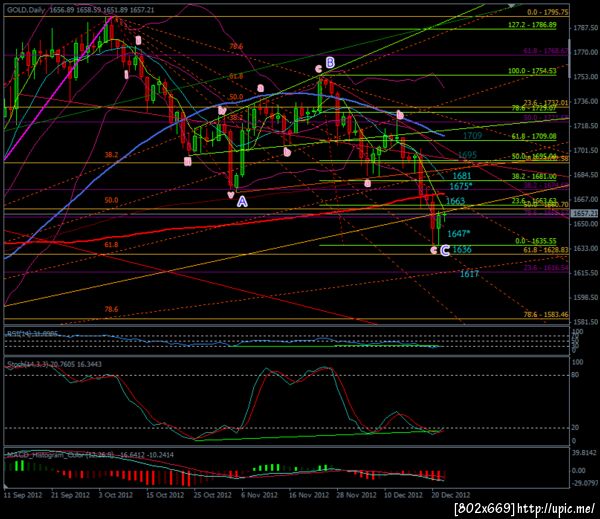Select the '0.0 - 1795.75' Fibonacci label

point(548,12)
